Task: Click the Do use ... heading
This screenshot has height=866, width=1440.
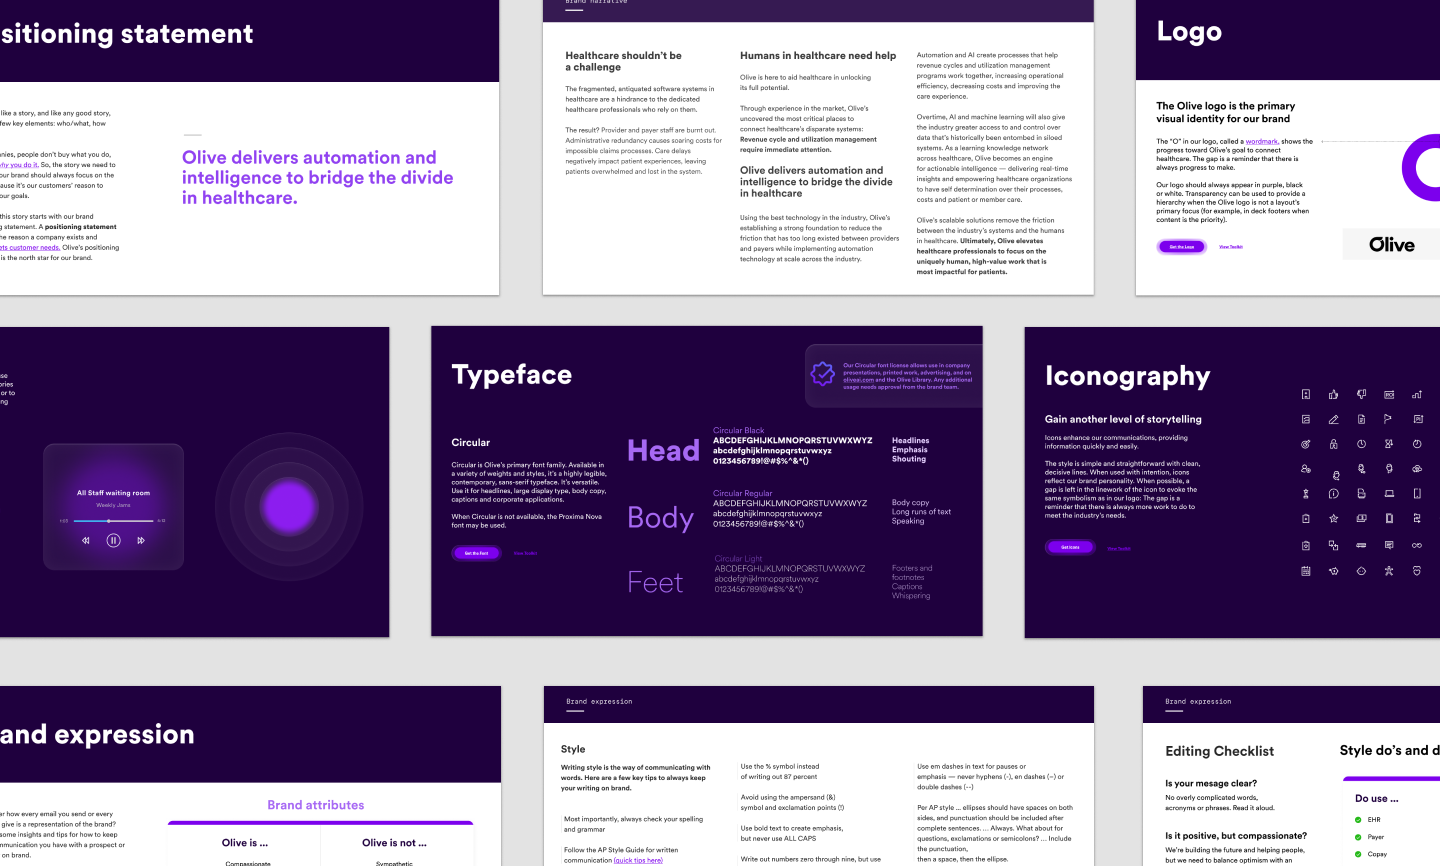Action: (x=1377, y=798)
